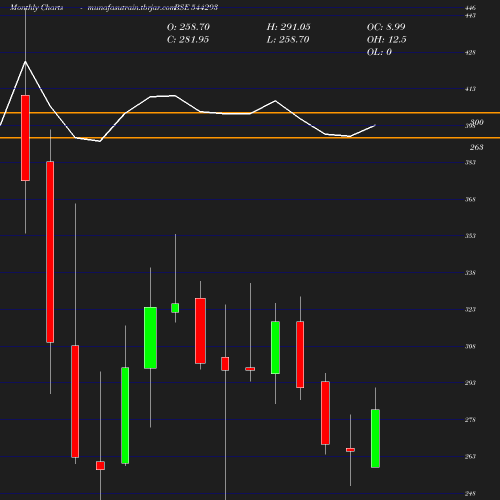Click the 443 price axis label
The height and width of the screenshot is (500, 500).
point(470,15)
